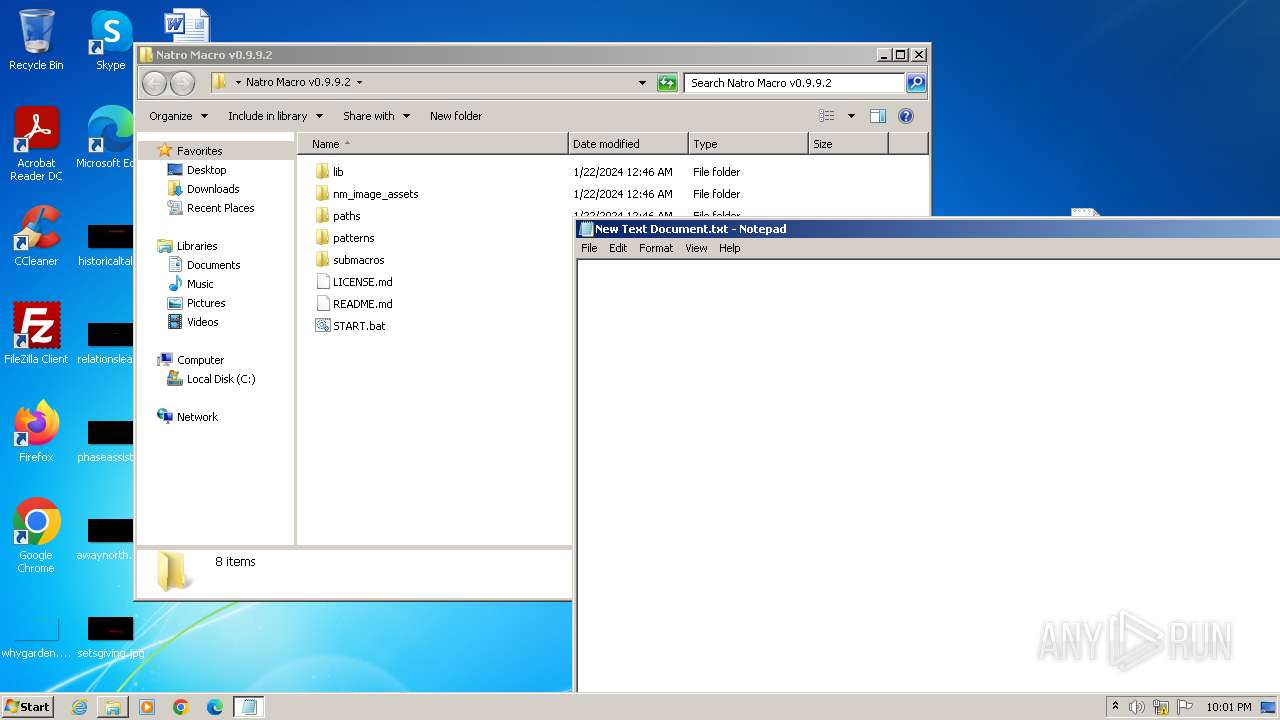Click Notepad taskbar button
This screenshot has height=720, width=1280.
pyautogui.click(x=249, y=707)
